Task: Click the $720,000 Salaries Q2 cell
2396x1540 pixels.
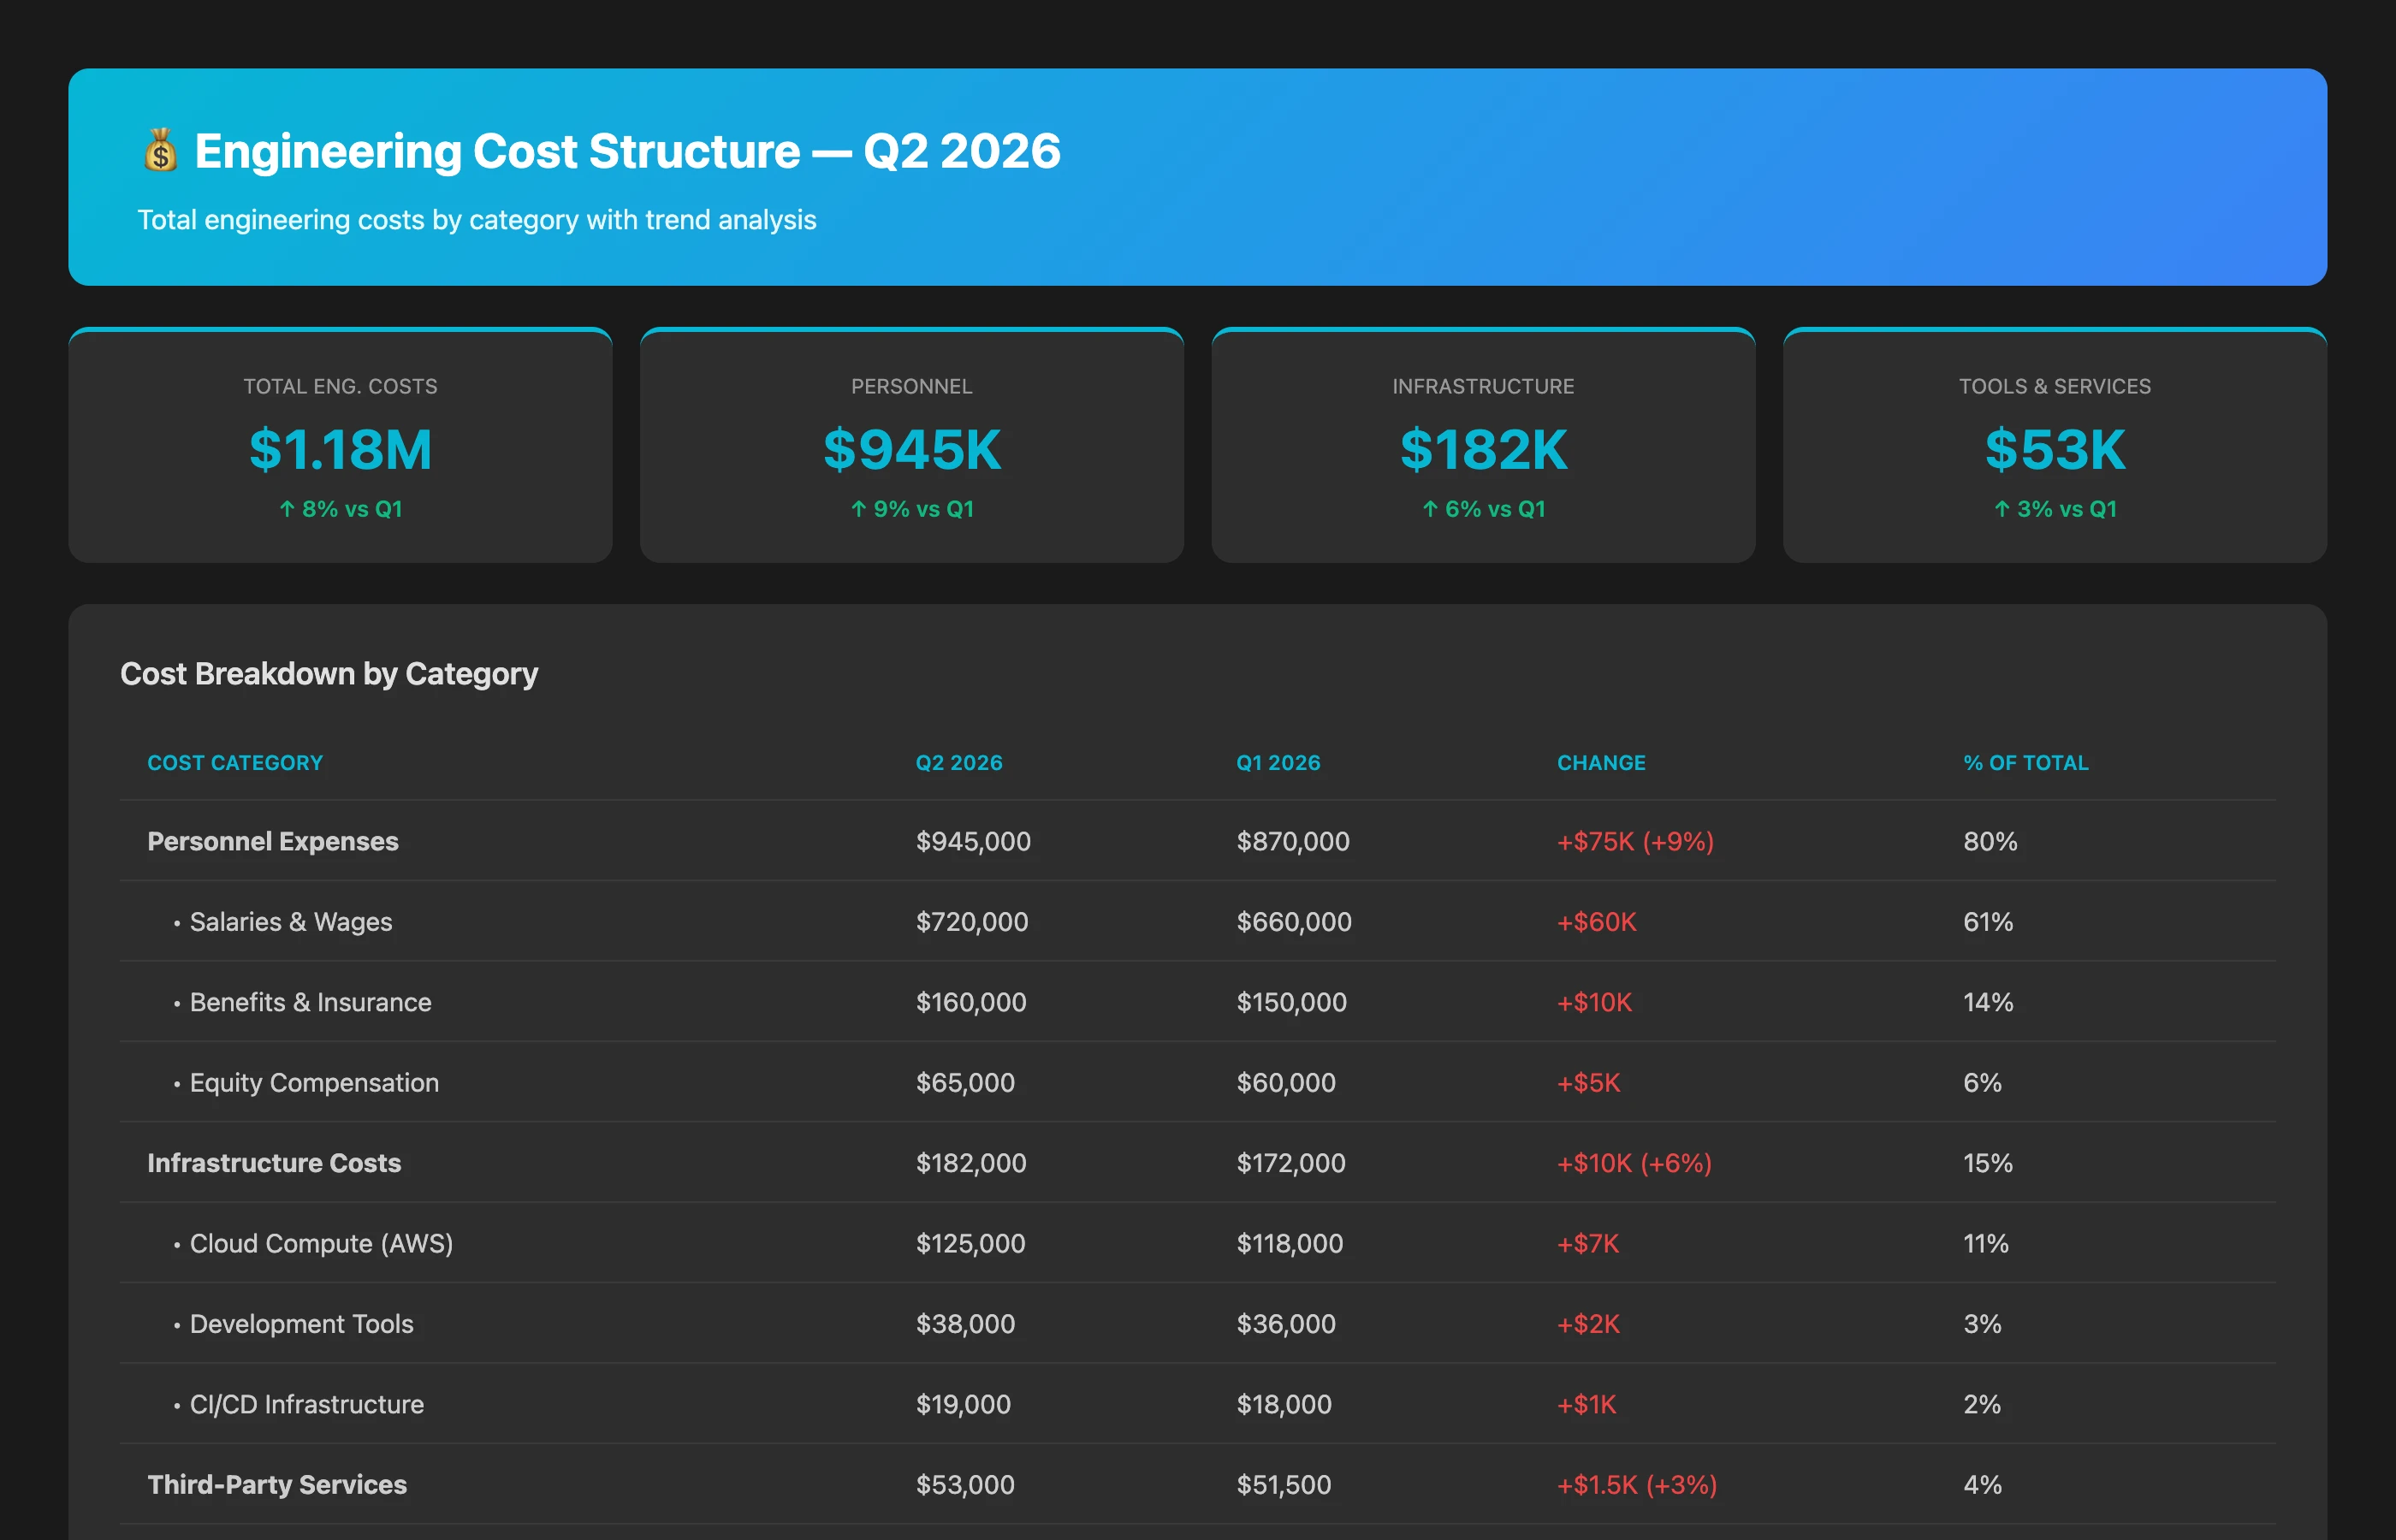Action: tap(972, 922)
